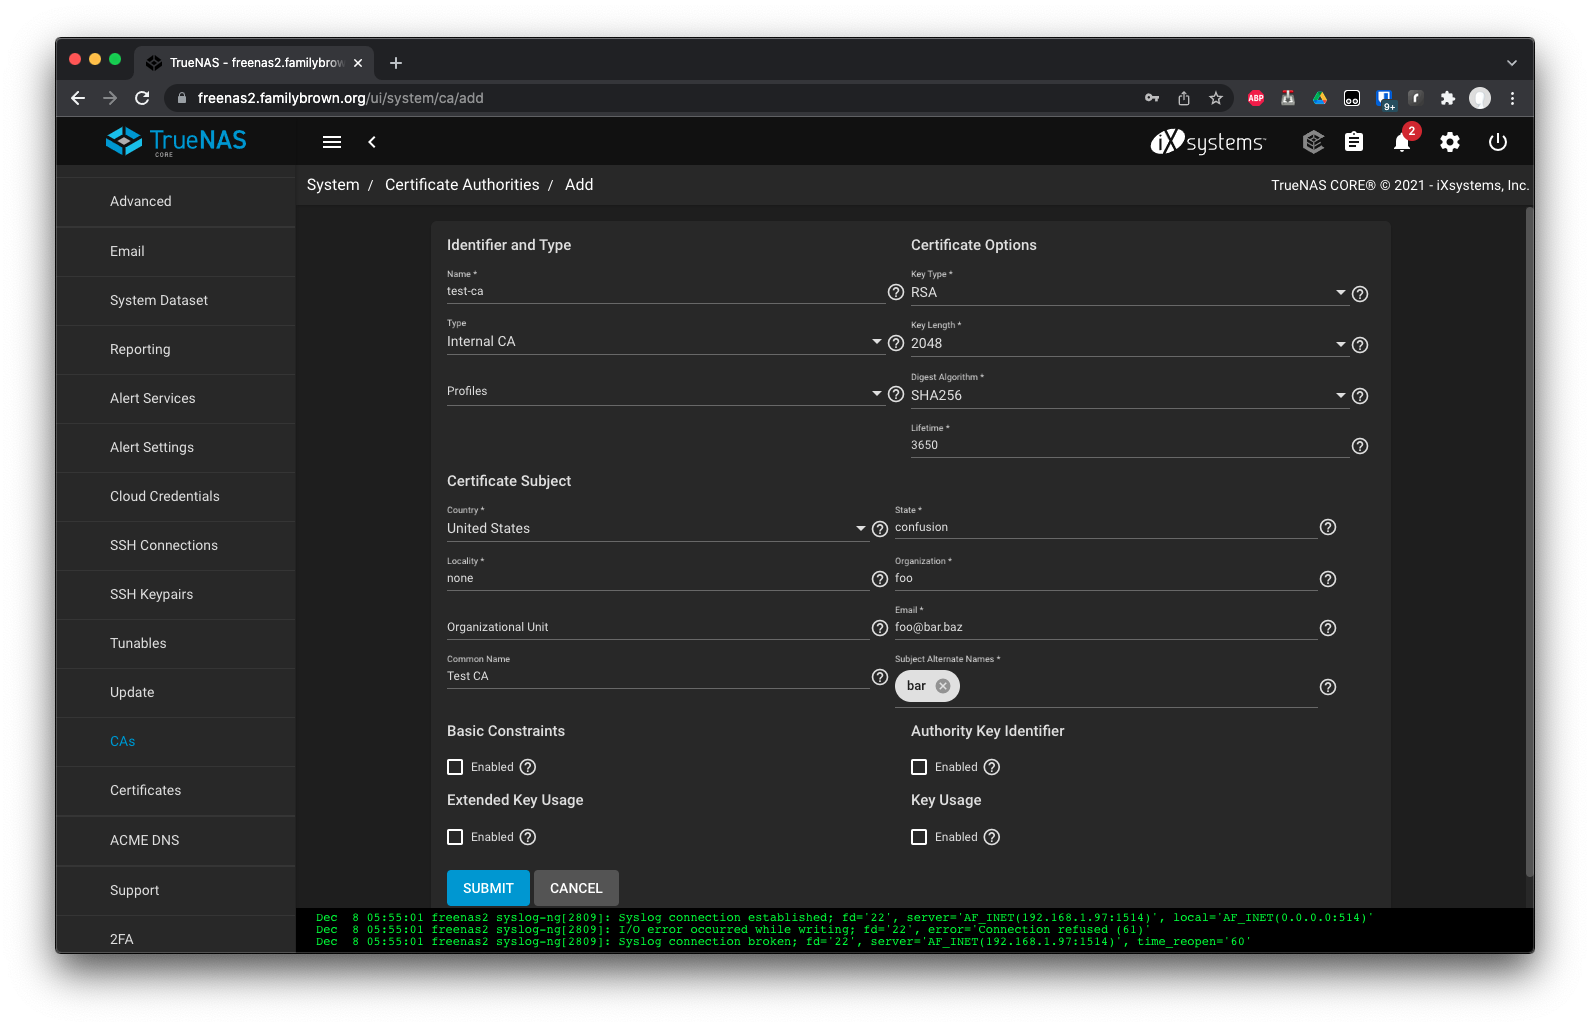Show help for the Email field

pos(1328,628)
